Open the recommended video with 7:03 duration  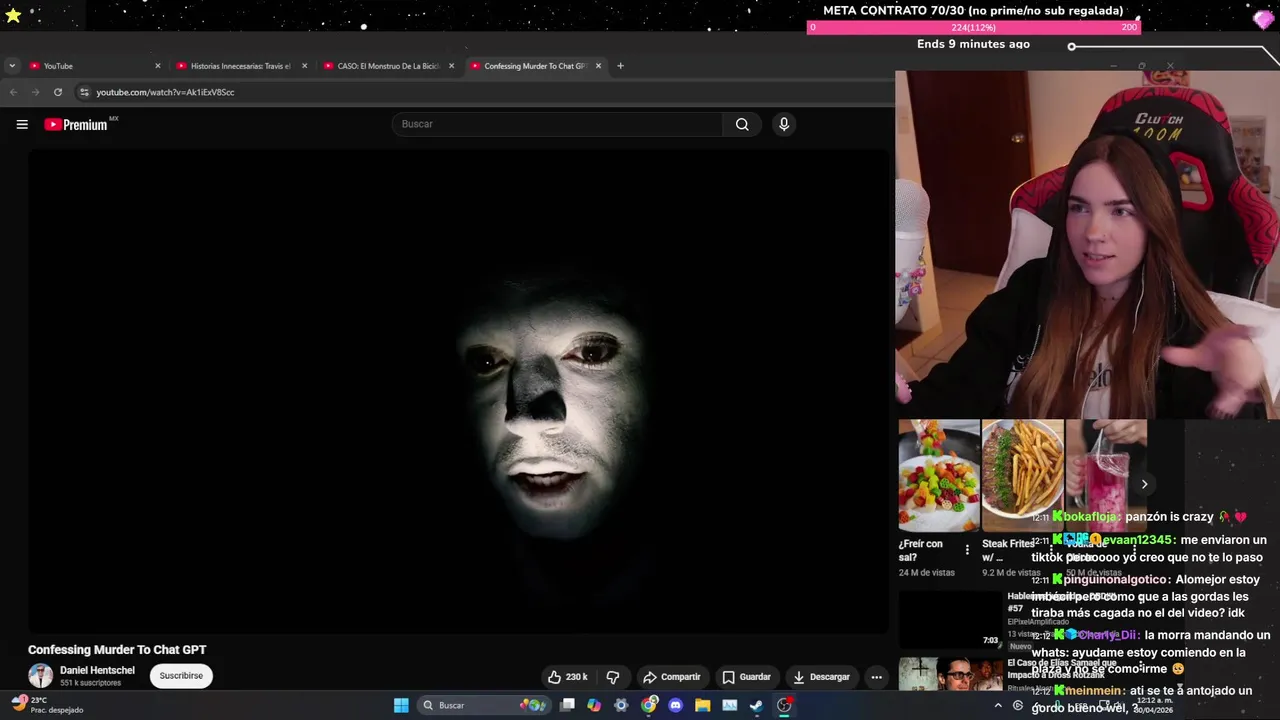click(950, 619)
